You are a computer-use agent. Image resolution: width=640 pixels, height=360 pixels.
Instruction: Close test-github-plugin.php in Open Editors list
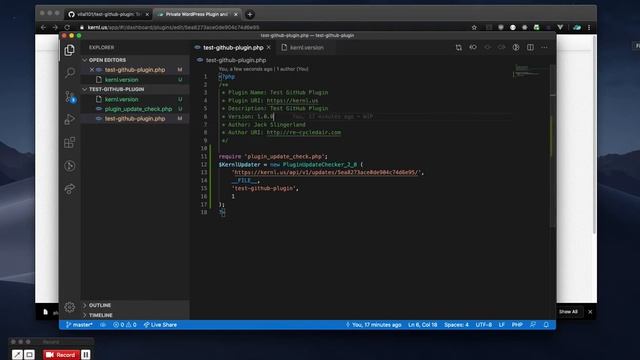tap(92, 70)
